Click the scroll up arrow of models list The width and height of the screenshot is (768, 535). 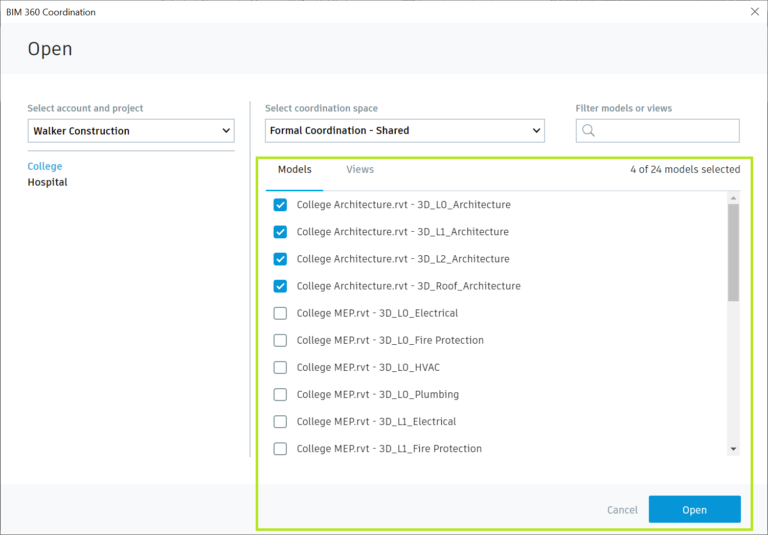733,198
